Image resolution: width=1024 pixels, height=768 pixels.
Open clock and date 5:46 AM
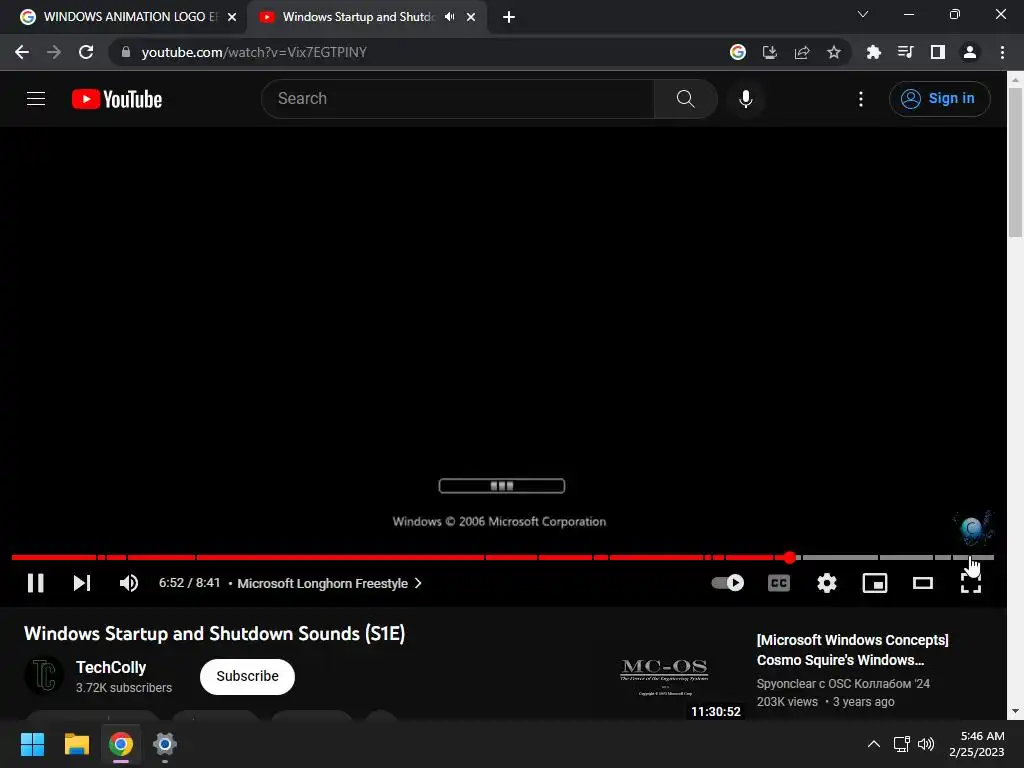click(x=976, y=744)
